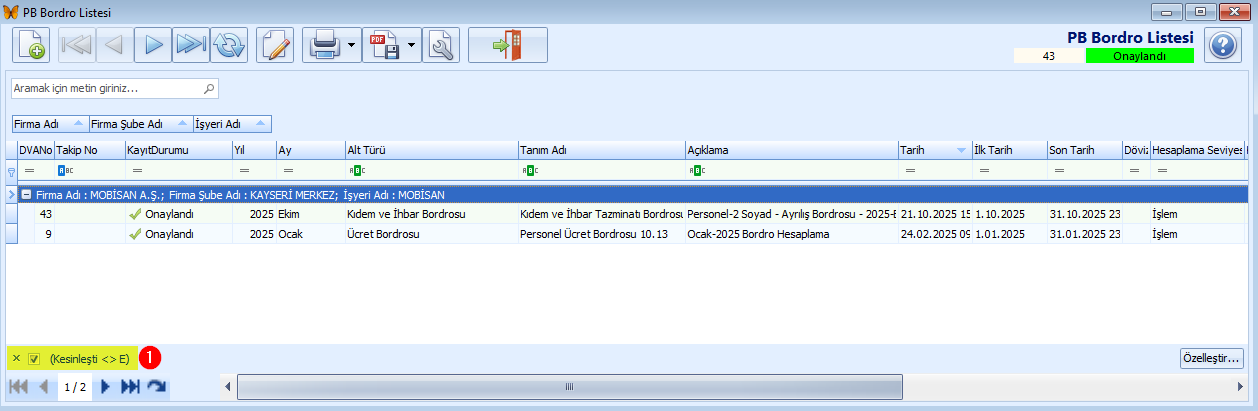Click the exit door icon
This screenshot has height=411, width=1258.
508,46
